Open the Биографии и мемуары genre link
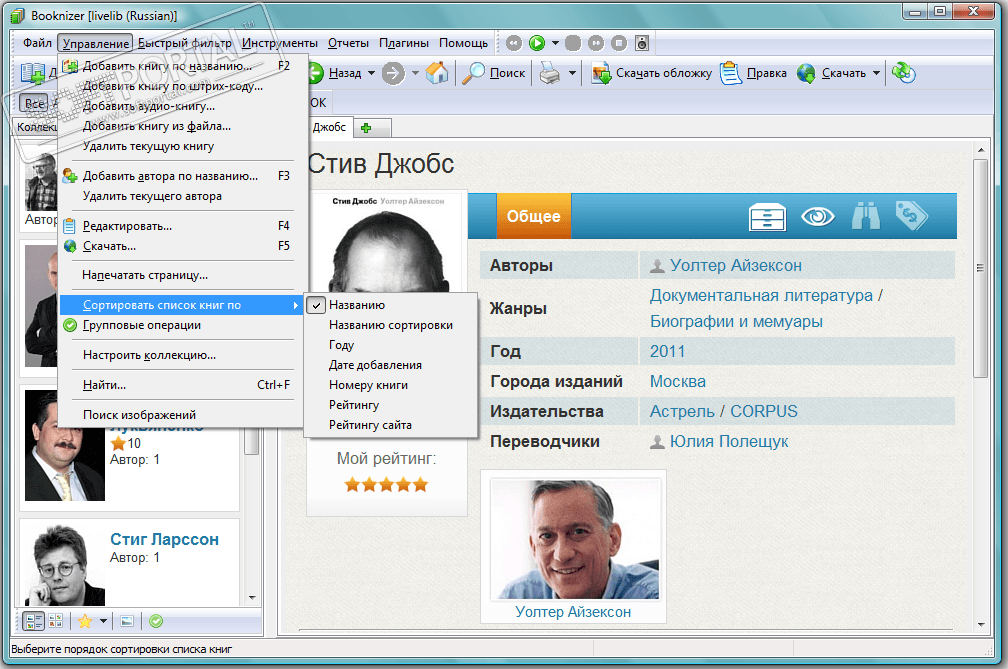Viewport: 1008px width, 669px height. point(736,321)
